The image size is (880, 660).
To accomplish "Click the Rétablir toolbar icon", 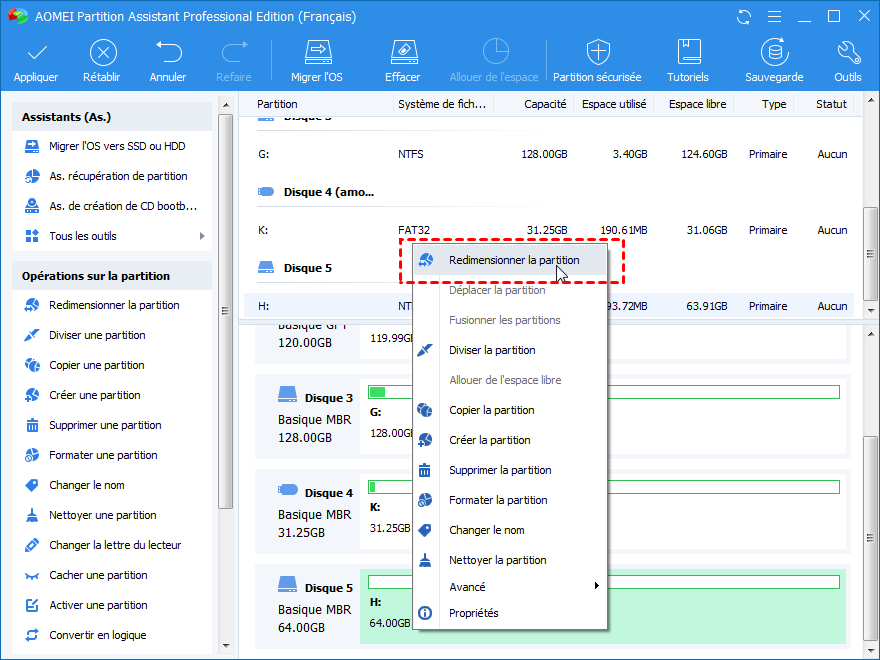I will [x=102, y=53].
